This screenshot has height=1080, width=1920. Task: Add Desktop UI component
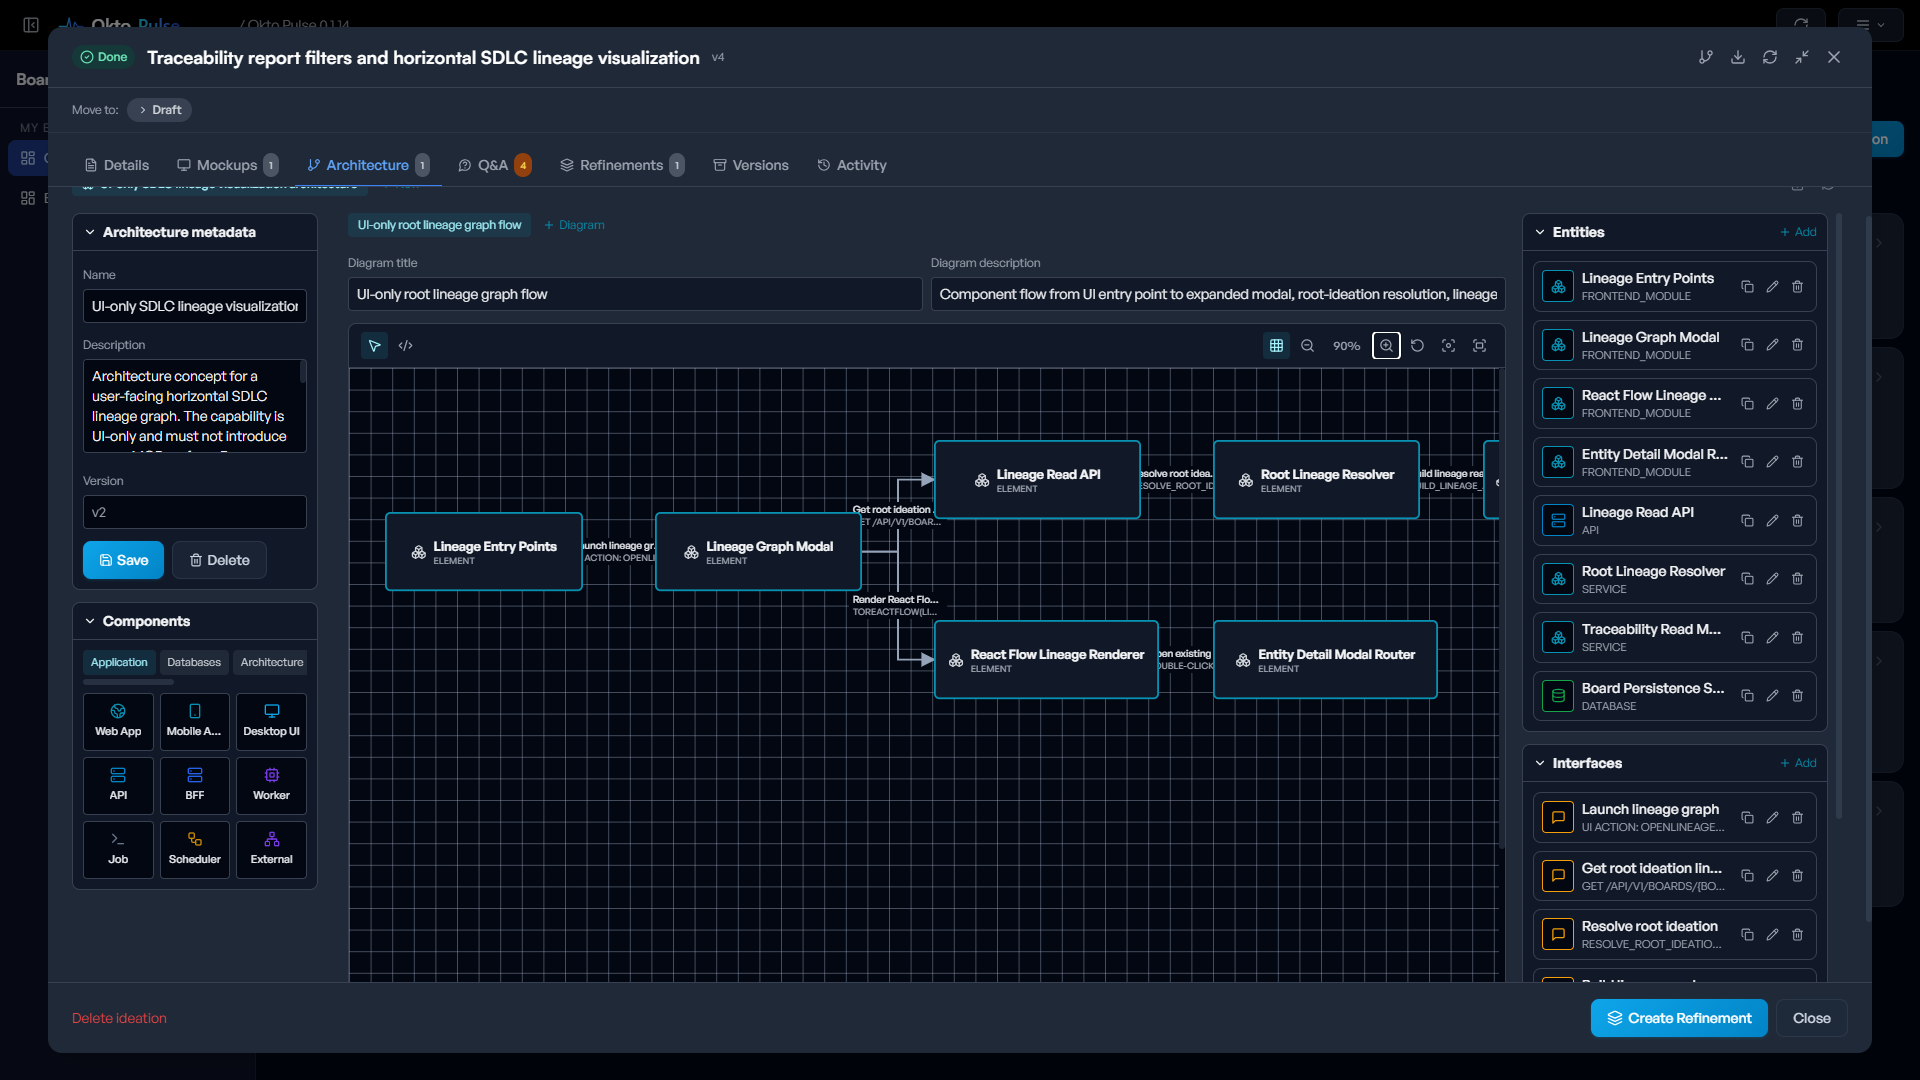[271, 721]
